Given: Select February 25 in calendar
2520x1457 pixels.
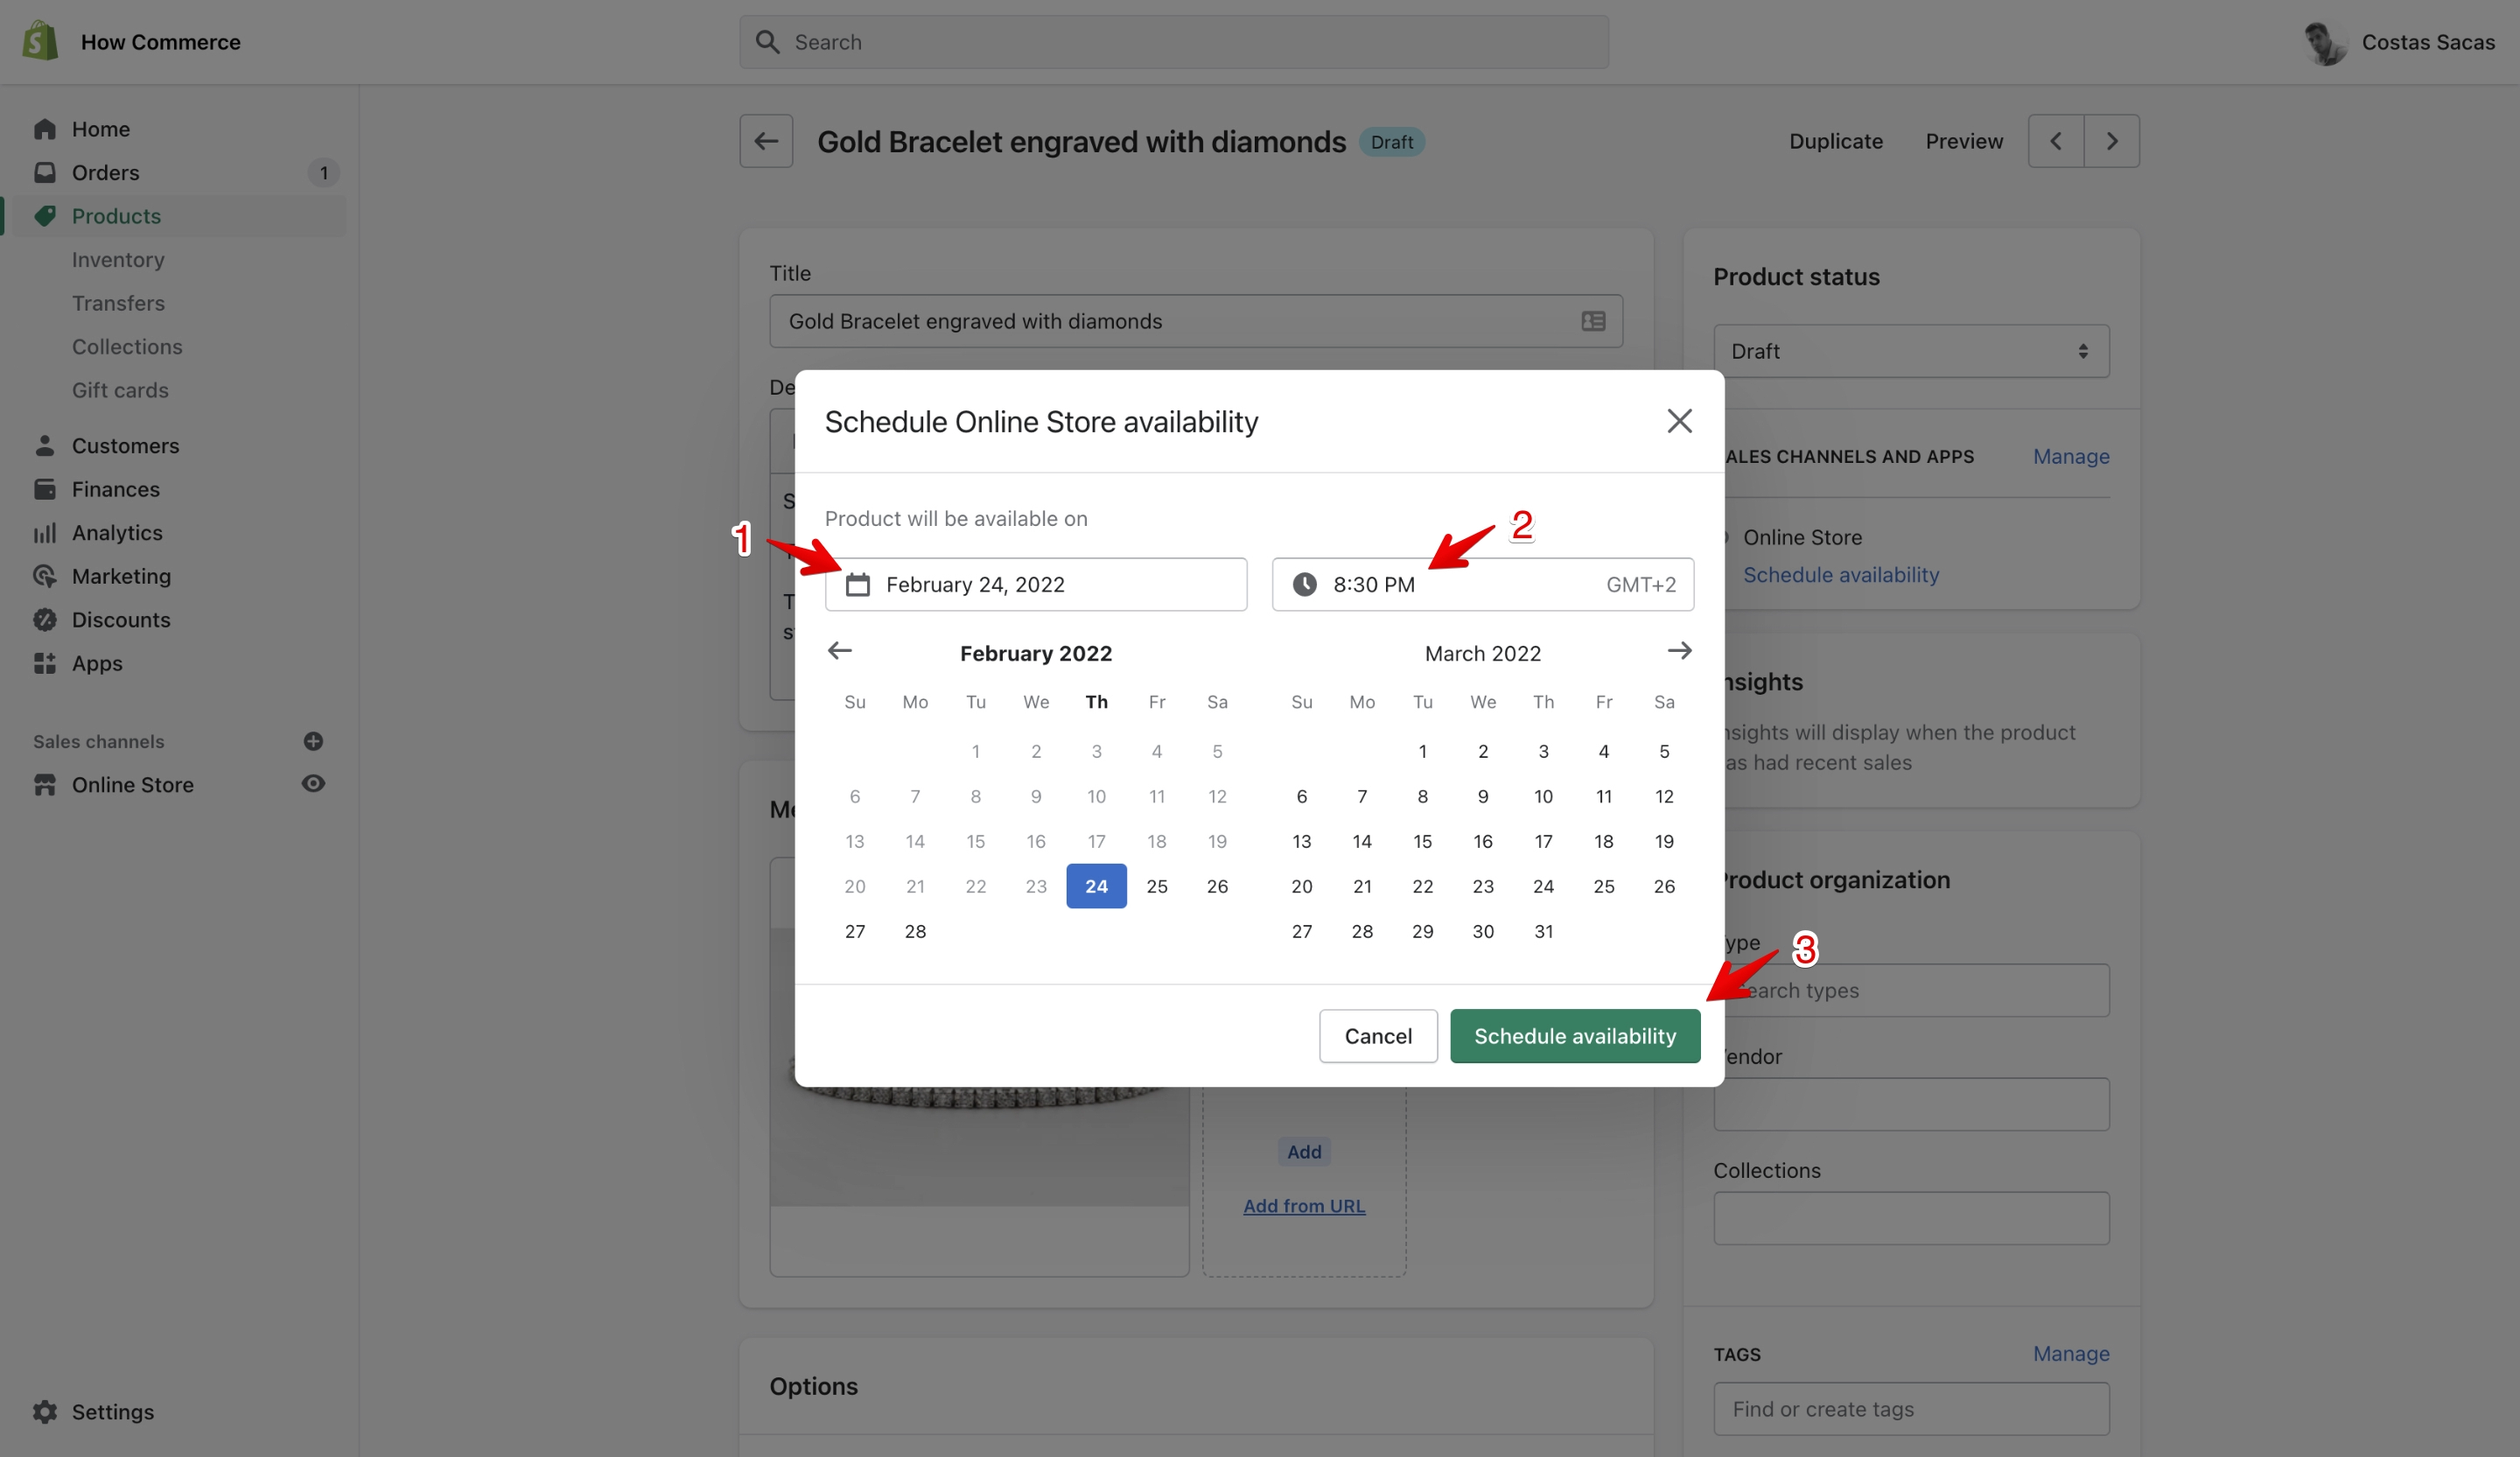Looking at the screenshot, I should coord(1157,886).
